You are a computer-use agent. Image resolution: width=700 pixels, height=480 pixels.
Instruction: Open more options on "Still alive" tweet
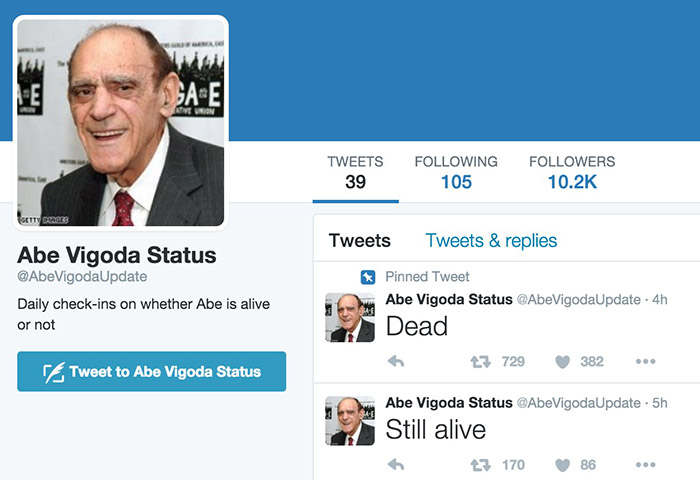(x=645, y=465)
